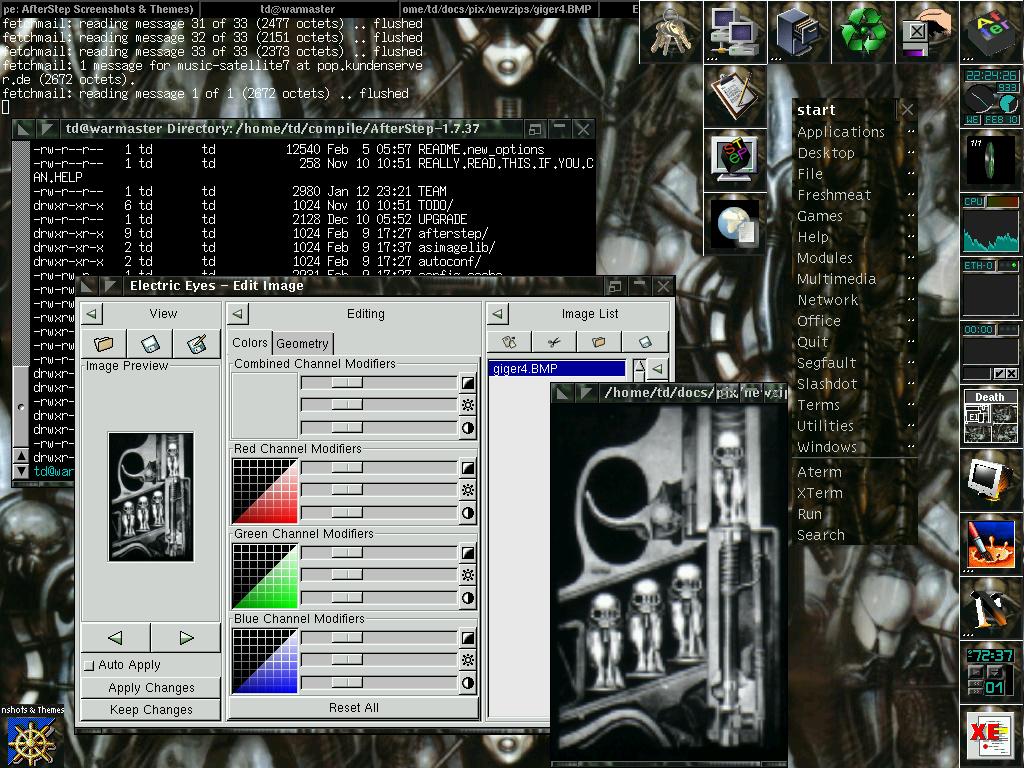Launch the filing cabinet icon in the Wharf
The width and height of the screenshot is (1024, 768).
tap(798, 30)
